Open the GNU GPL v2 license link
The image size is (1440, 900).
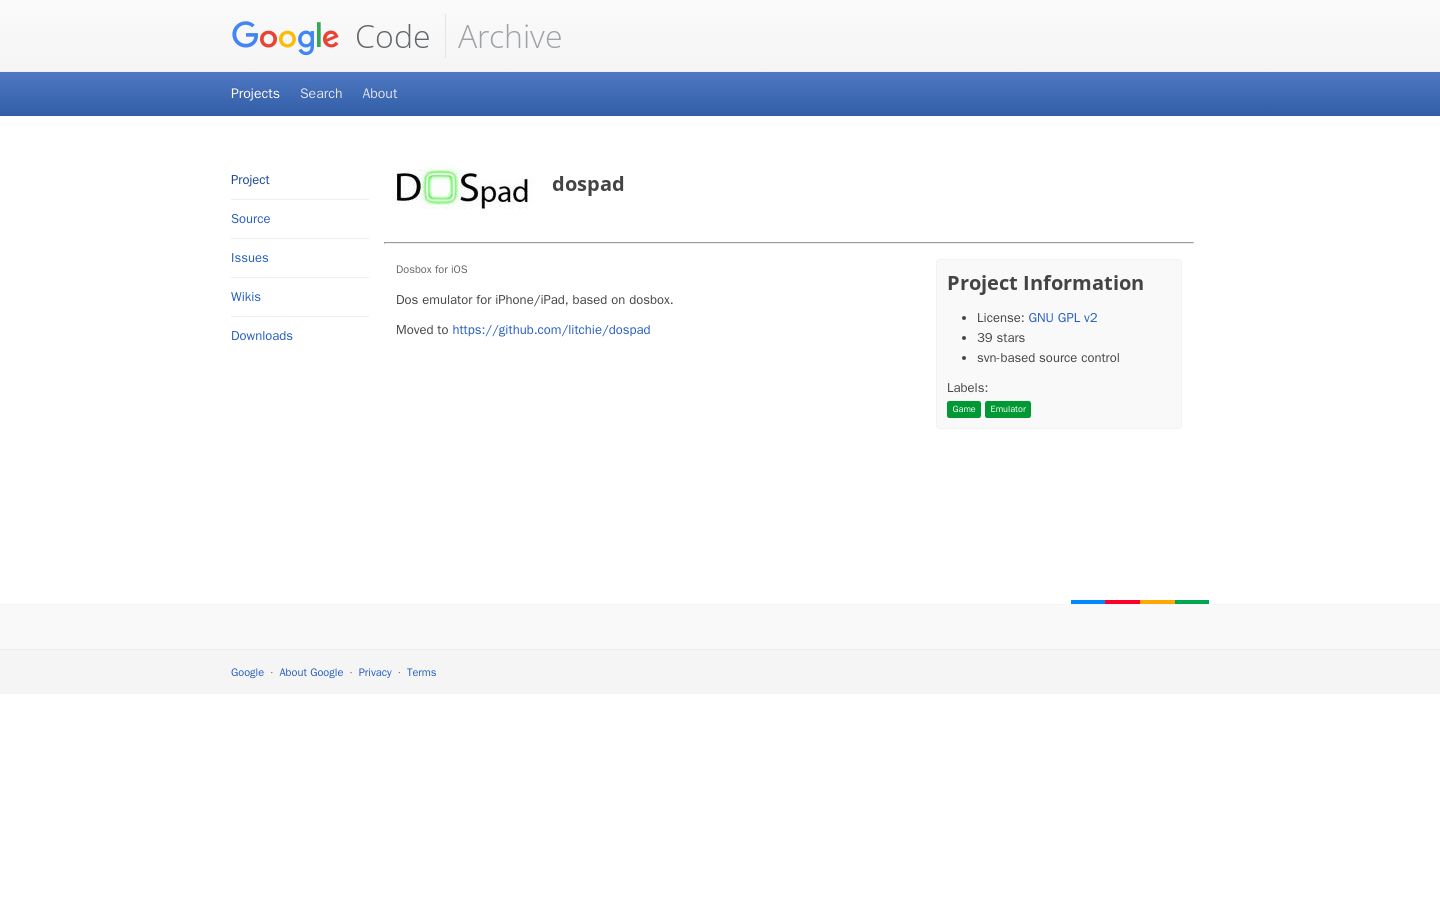coord(1063,318)
